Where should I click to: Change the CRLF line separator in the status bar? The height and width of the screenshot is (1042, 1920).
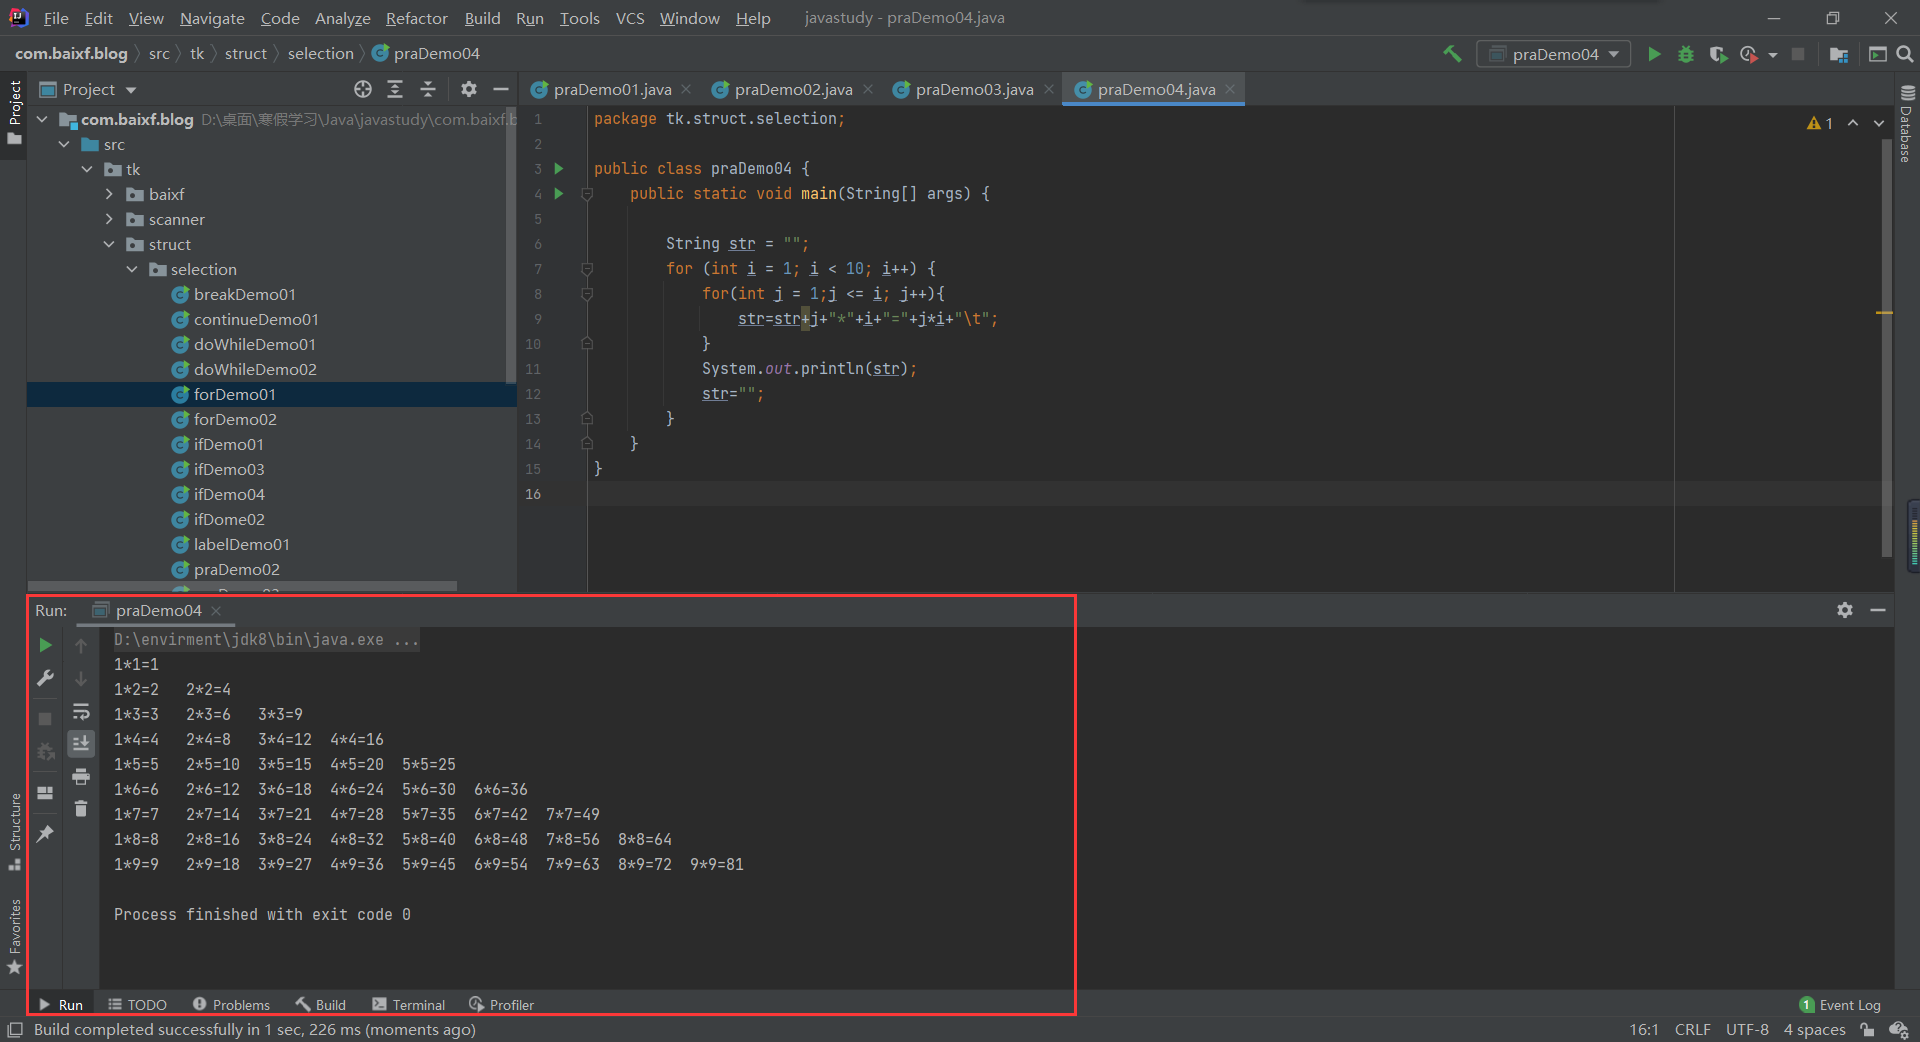point(1692,1029)
